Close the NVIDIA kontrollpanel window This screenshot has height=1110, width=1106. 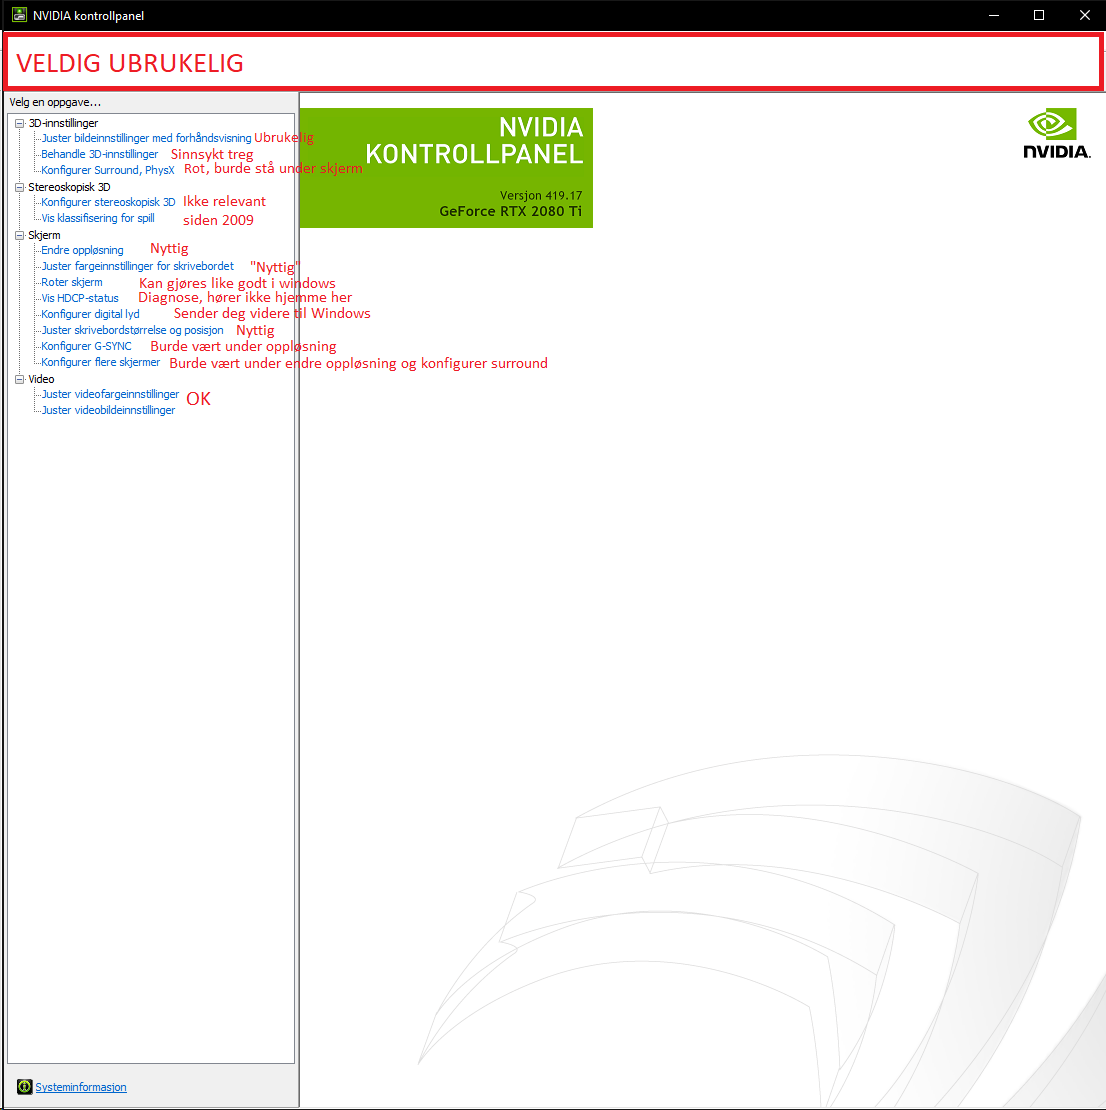click(x=1084, y=15)
